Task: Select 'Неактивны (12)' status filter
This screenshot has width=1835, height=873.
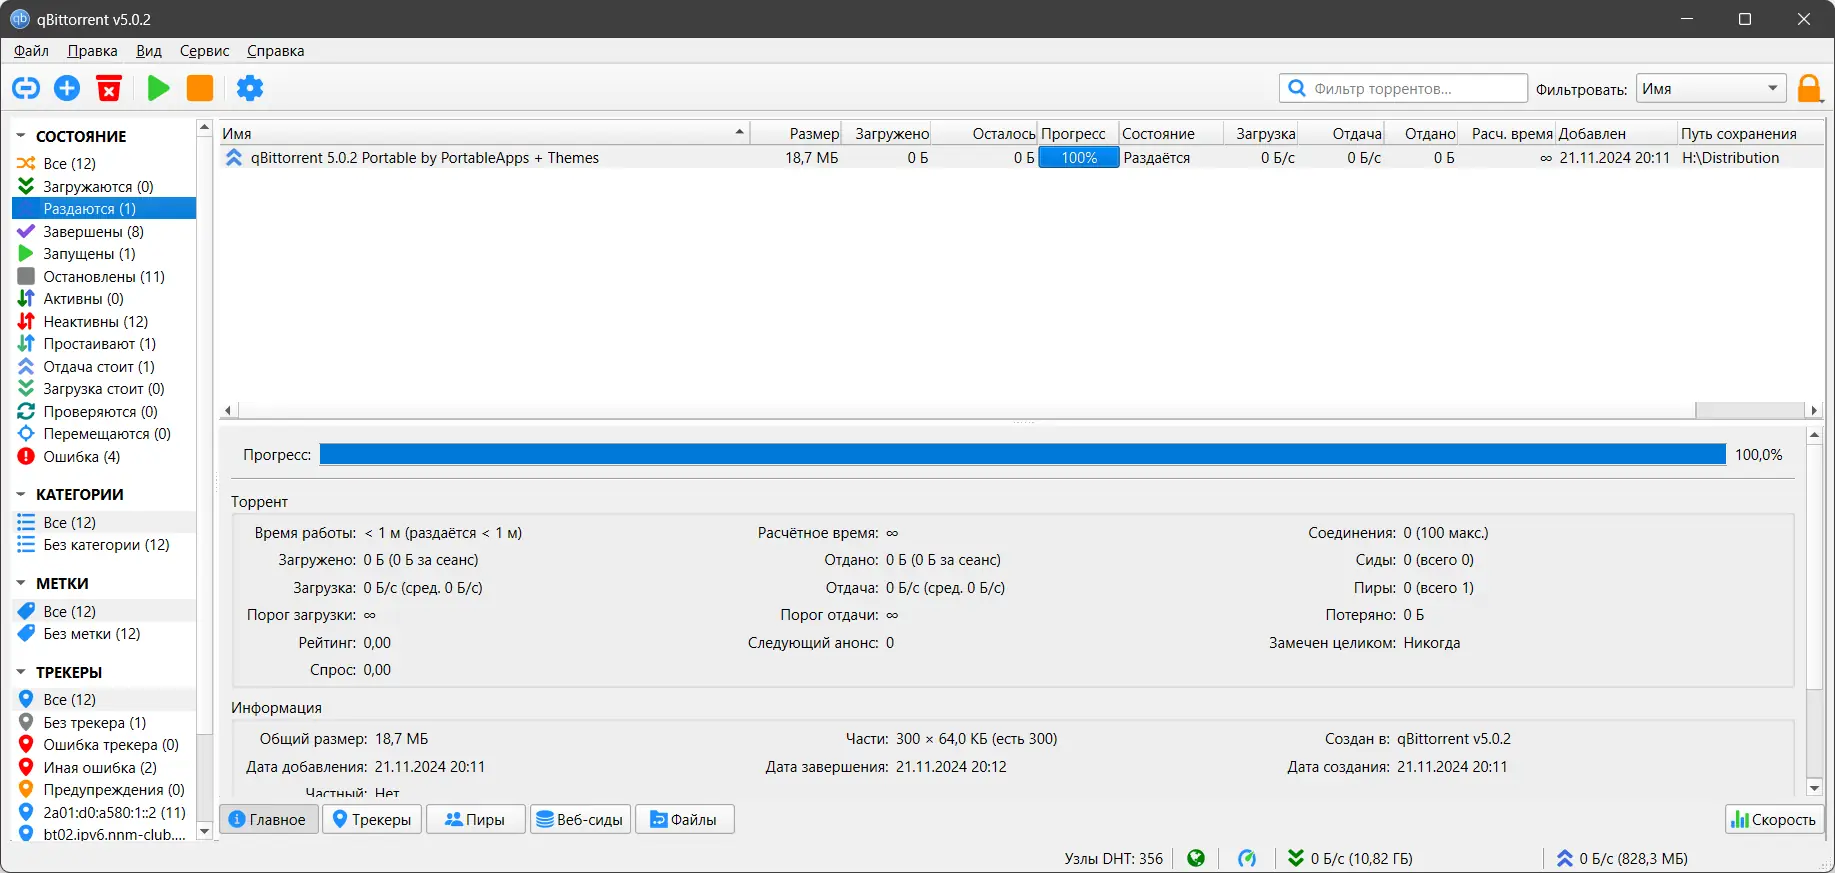Action: click(x=104, y=321)
